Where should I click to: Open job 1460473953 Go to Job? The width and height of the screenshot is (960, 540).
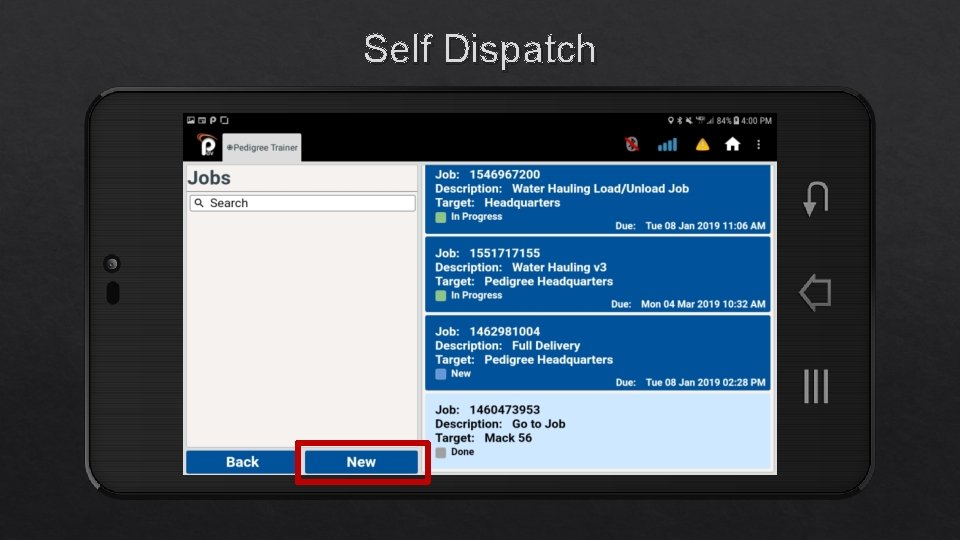pyautogui.click(x=598, y=431)
